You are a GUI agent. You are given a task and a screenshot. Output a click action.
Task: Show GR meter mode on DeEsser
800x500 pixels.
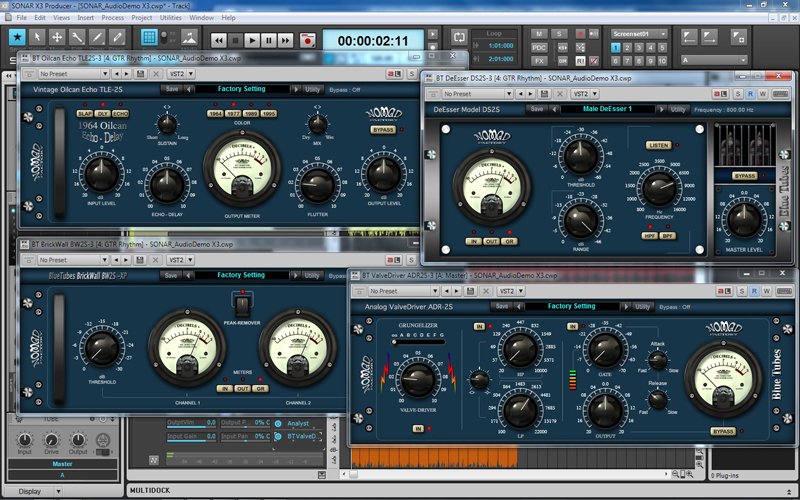[509, 241]
